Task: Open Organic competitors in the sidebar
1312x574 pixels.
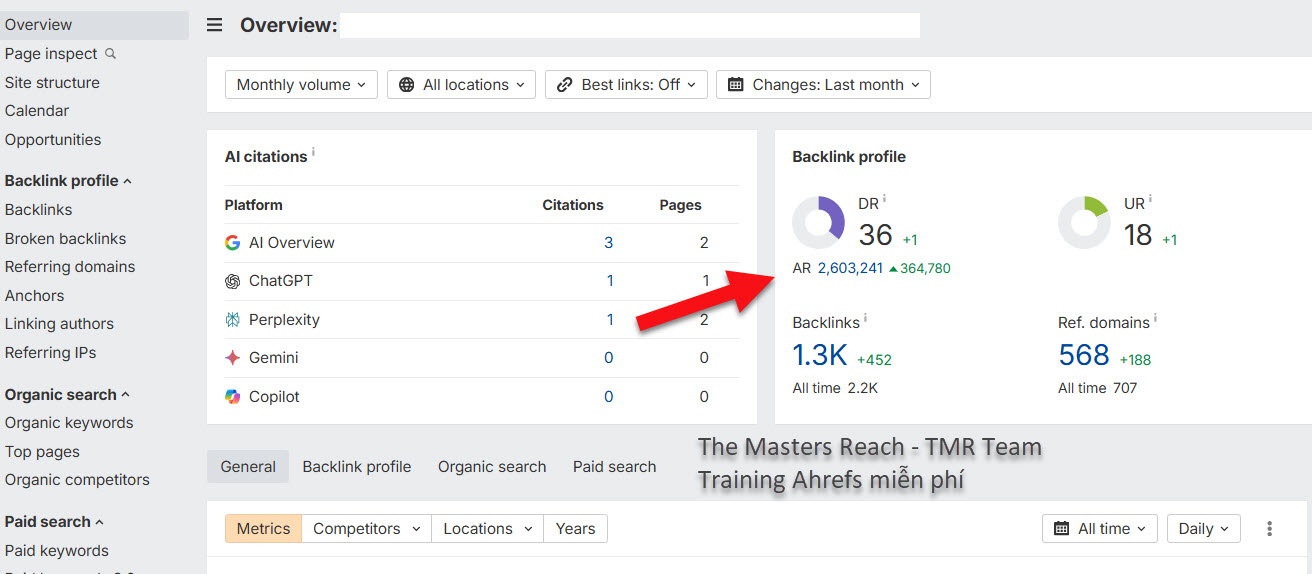Action: pyautogui.click(x=77, y=480)
